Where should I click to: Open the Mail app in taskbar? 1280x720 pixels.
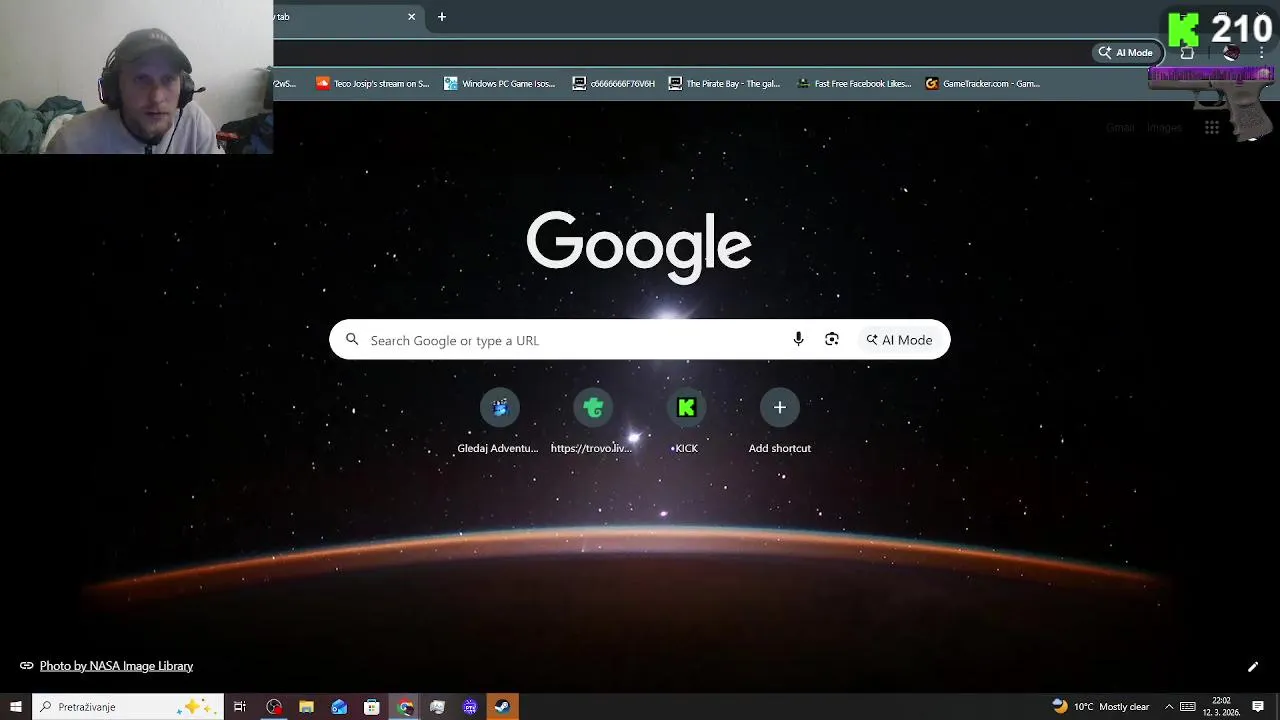coord(339,707)
